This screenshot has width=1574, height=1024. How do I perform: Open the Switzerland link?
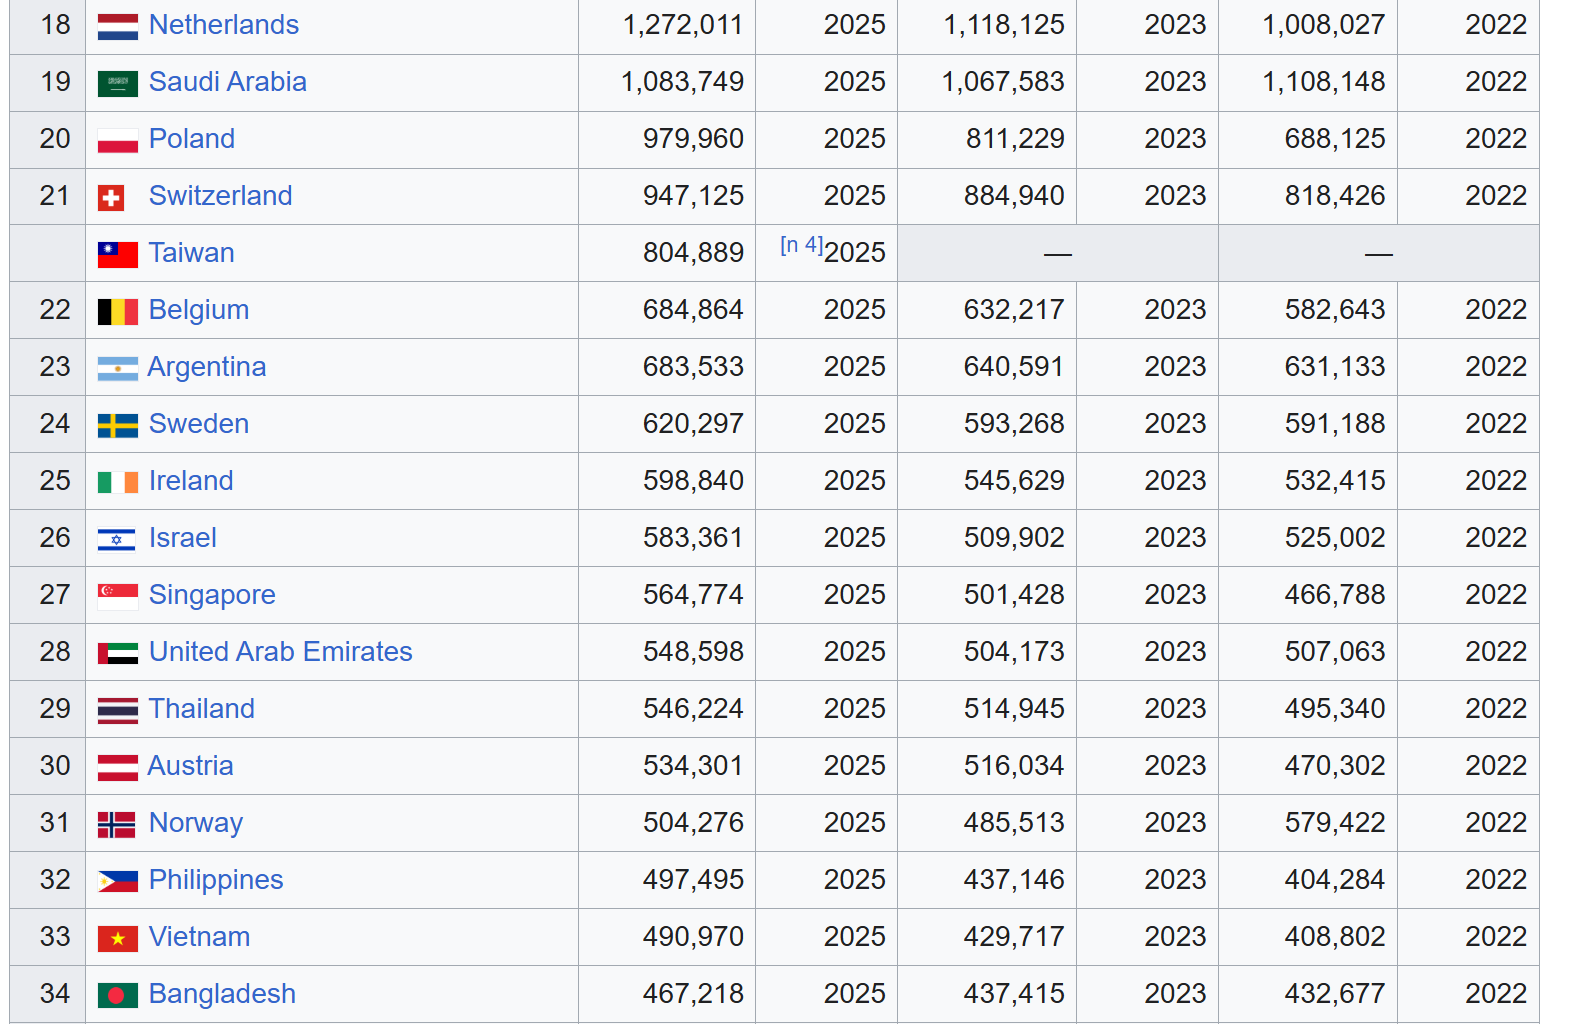(221, 196)
